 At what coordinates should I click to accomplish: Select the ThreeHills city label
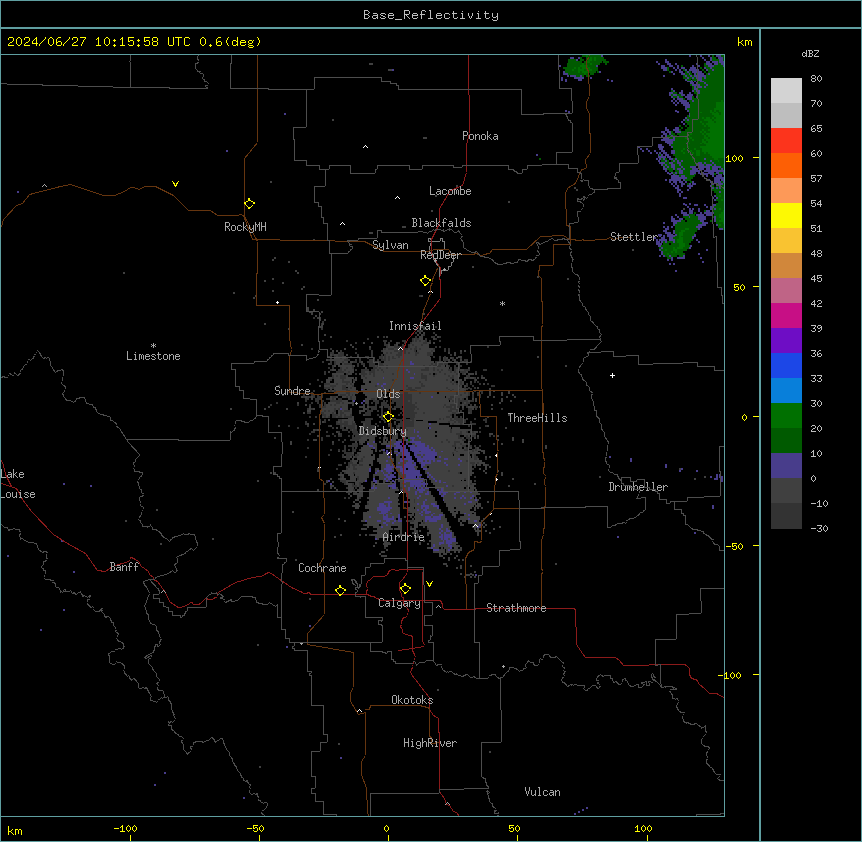[x=538, y=418]
